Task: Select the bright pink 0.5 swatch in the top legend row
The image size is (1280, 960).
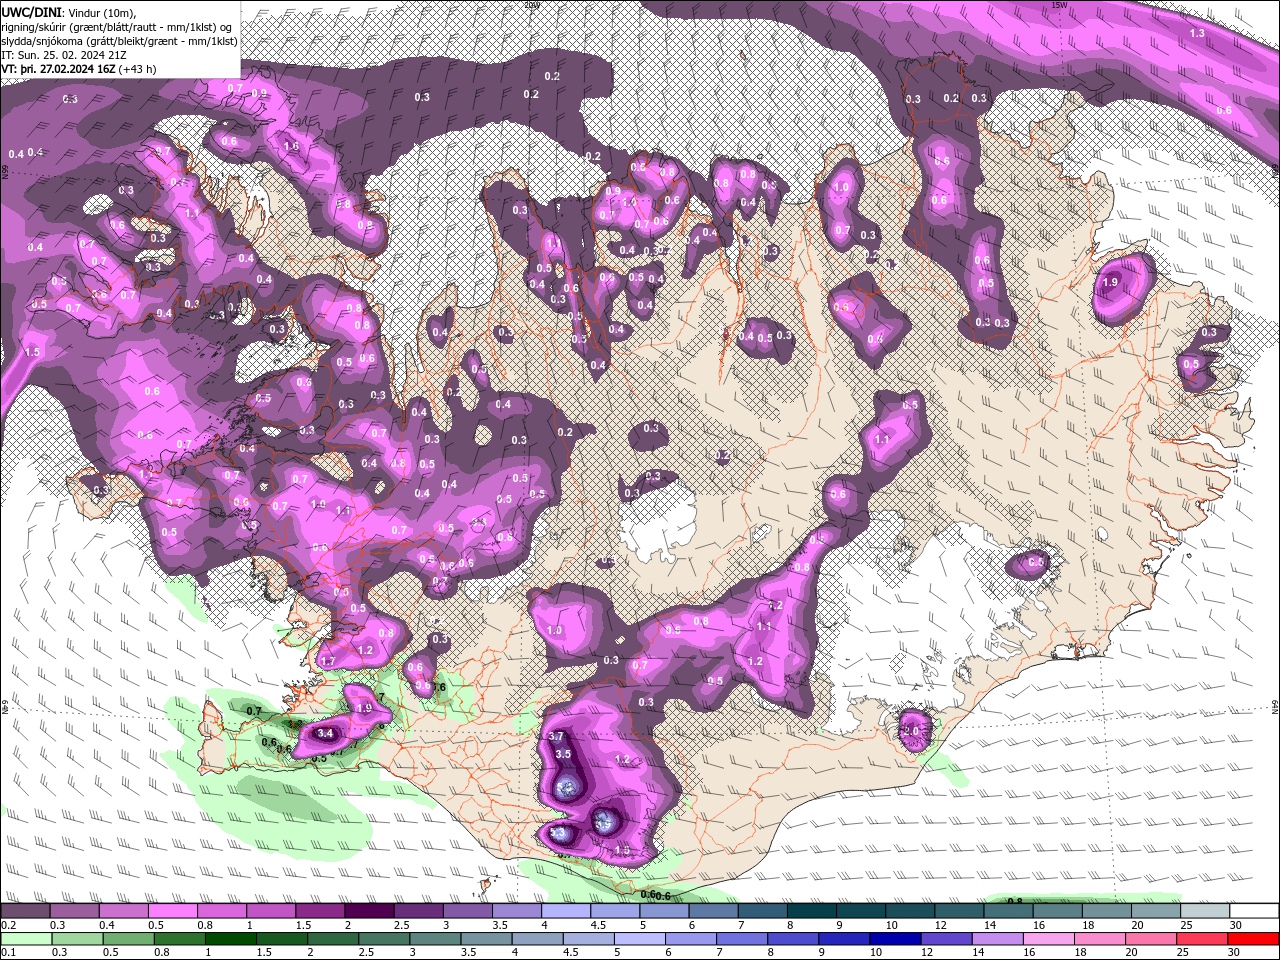Action: click(172, 911)
